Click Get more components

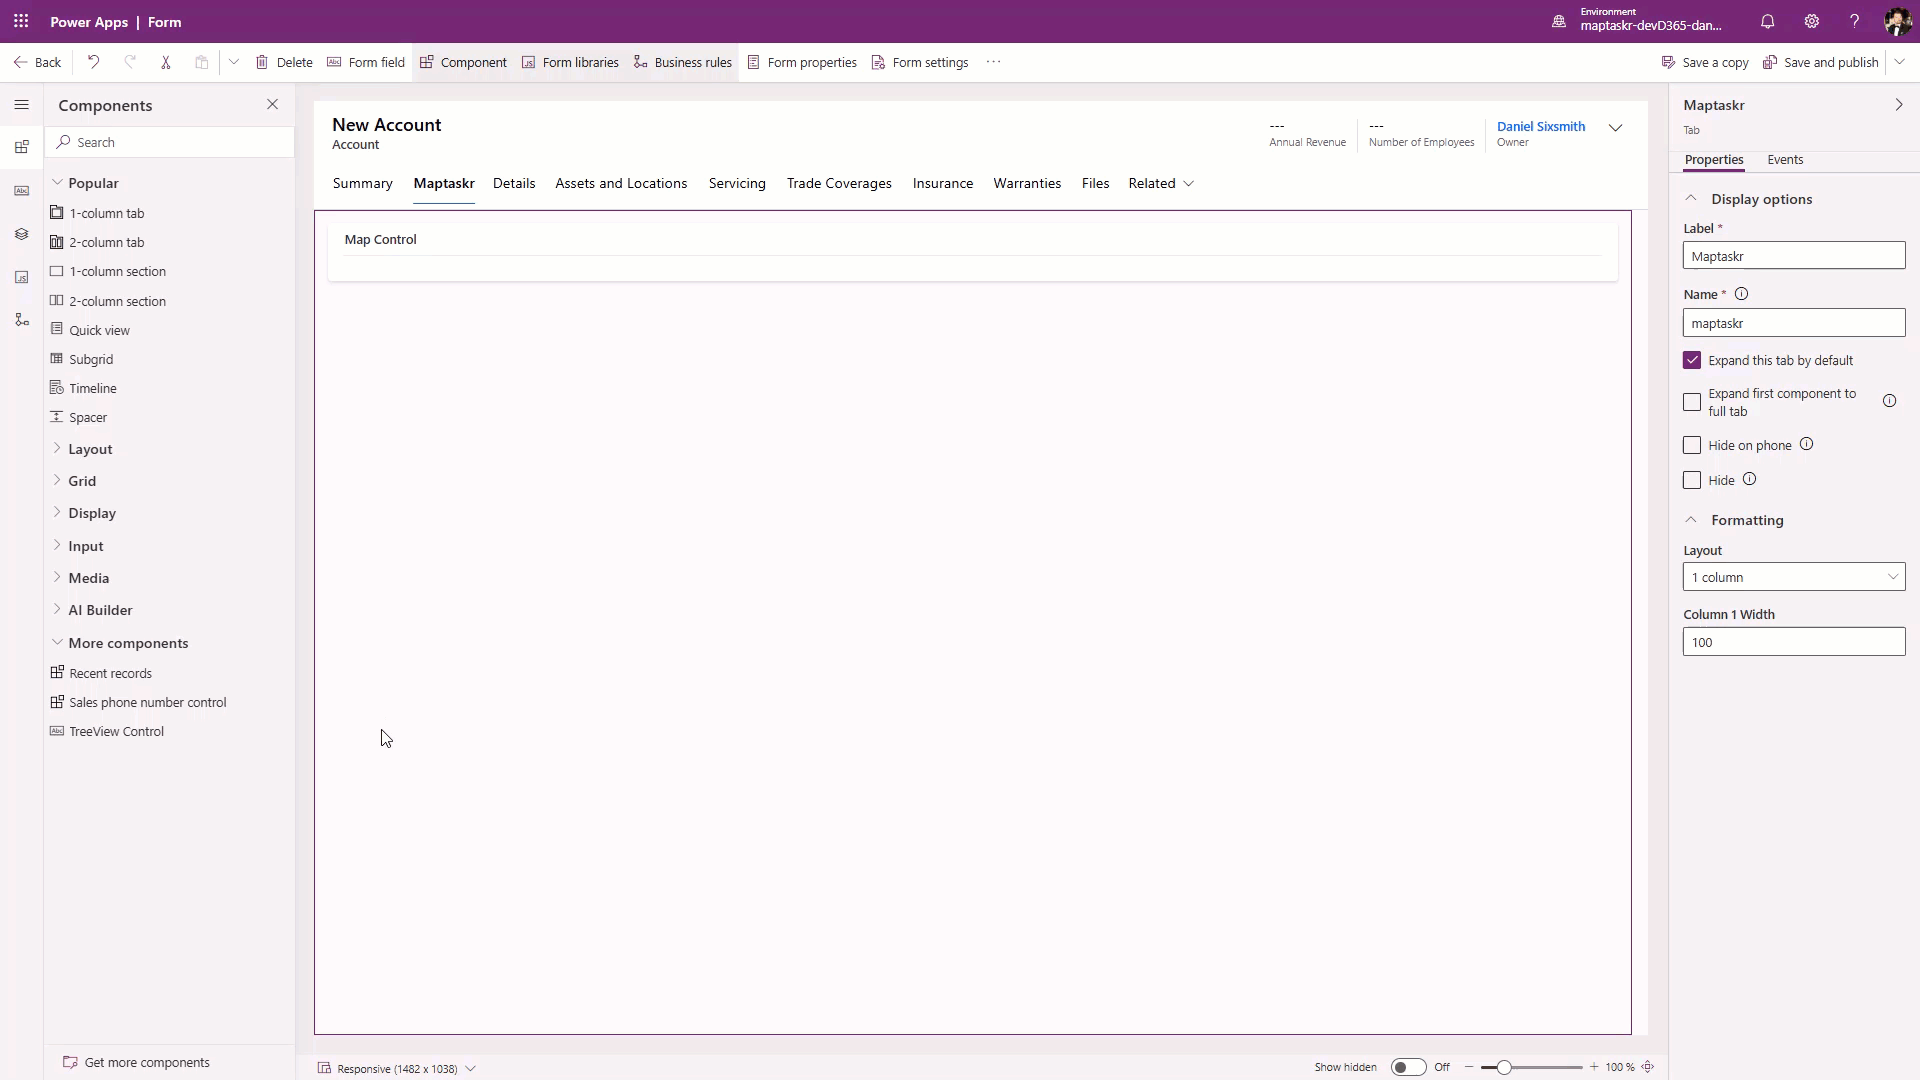point(148,1061)
